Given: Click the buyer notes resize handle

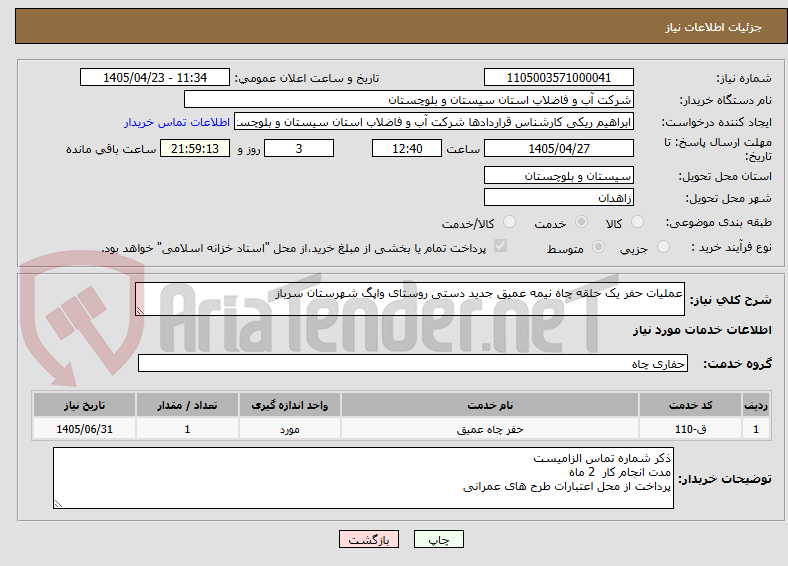Looking at the screenshot, I should pos(58,503).
